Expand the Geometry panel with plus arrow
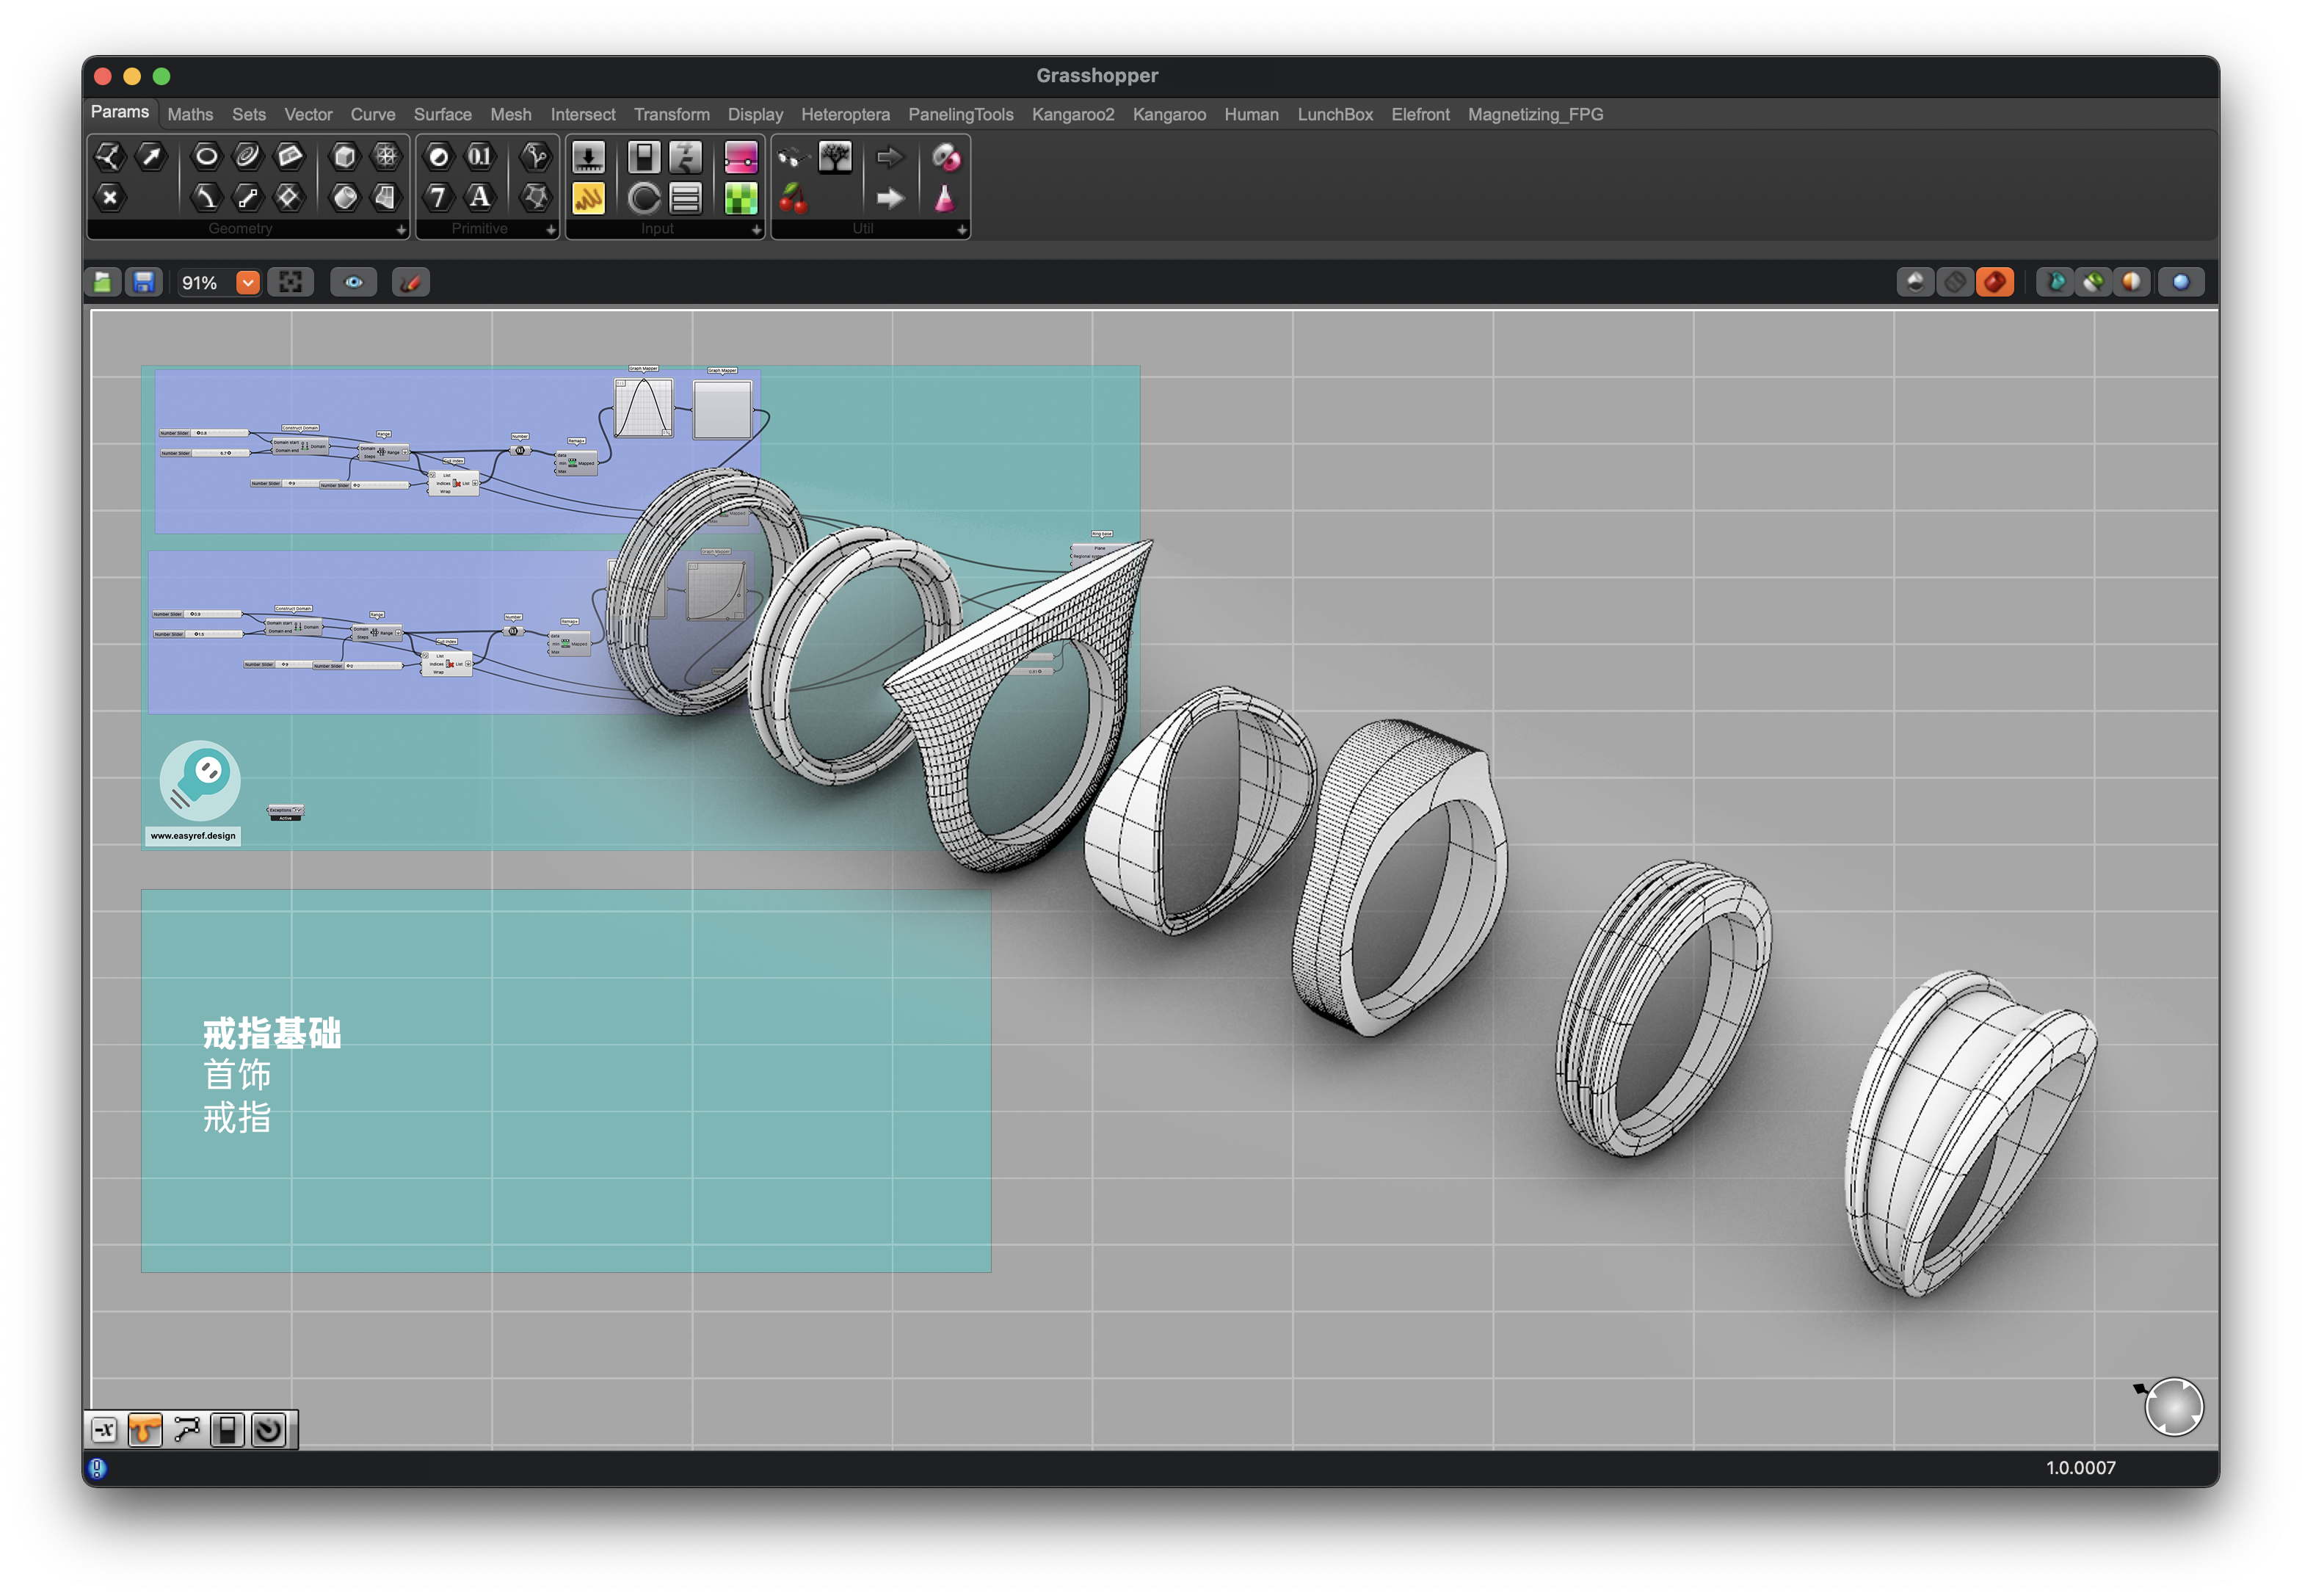 (x=401, y=230)
